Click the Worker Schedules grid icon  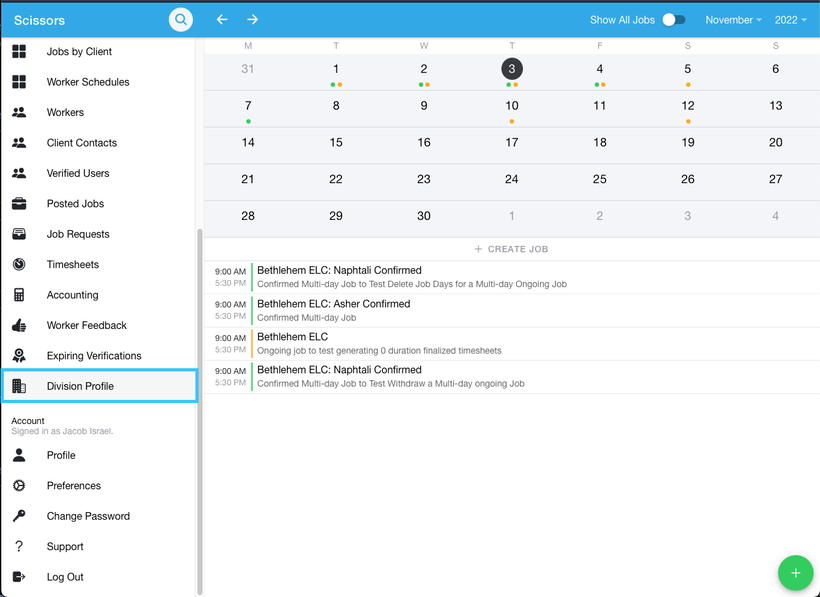tap(19, 82)
